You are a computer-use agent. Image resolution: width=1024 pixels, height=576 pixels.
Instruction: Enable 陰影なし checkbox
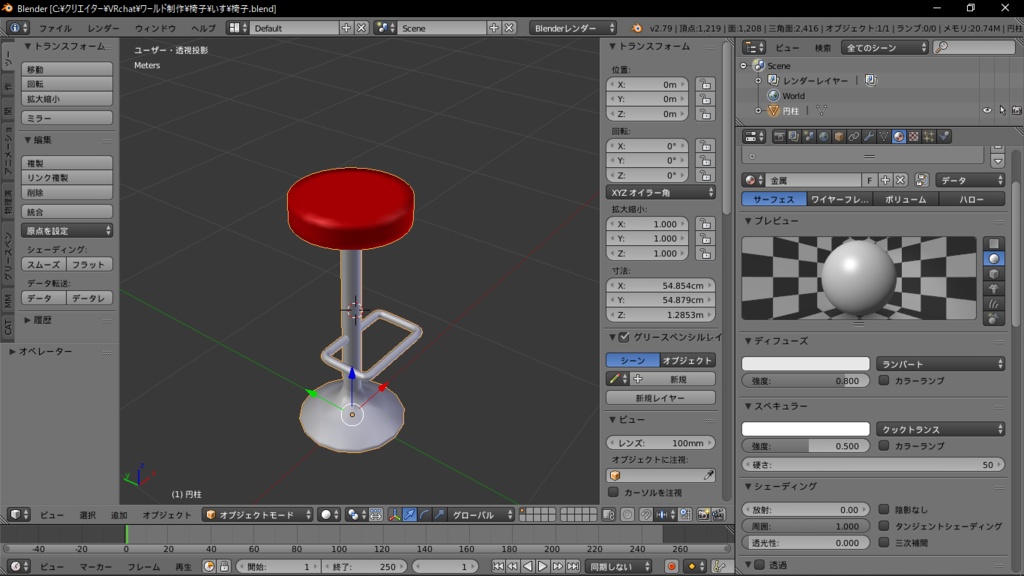[x=884, y=509]
